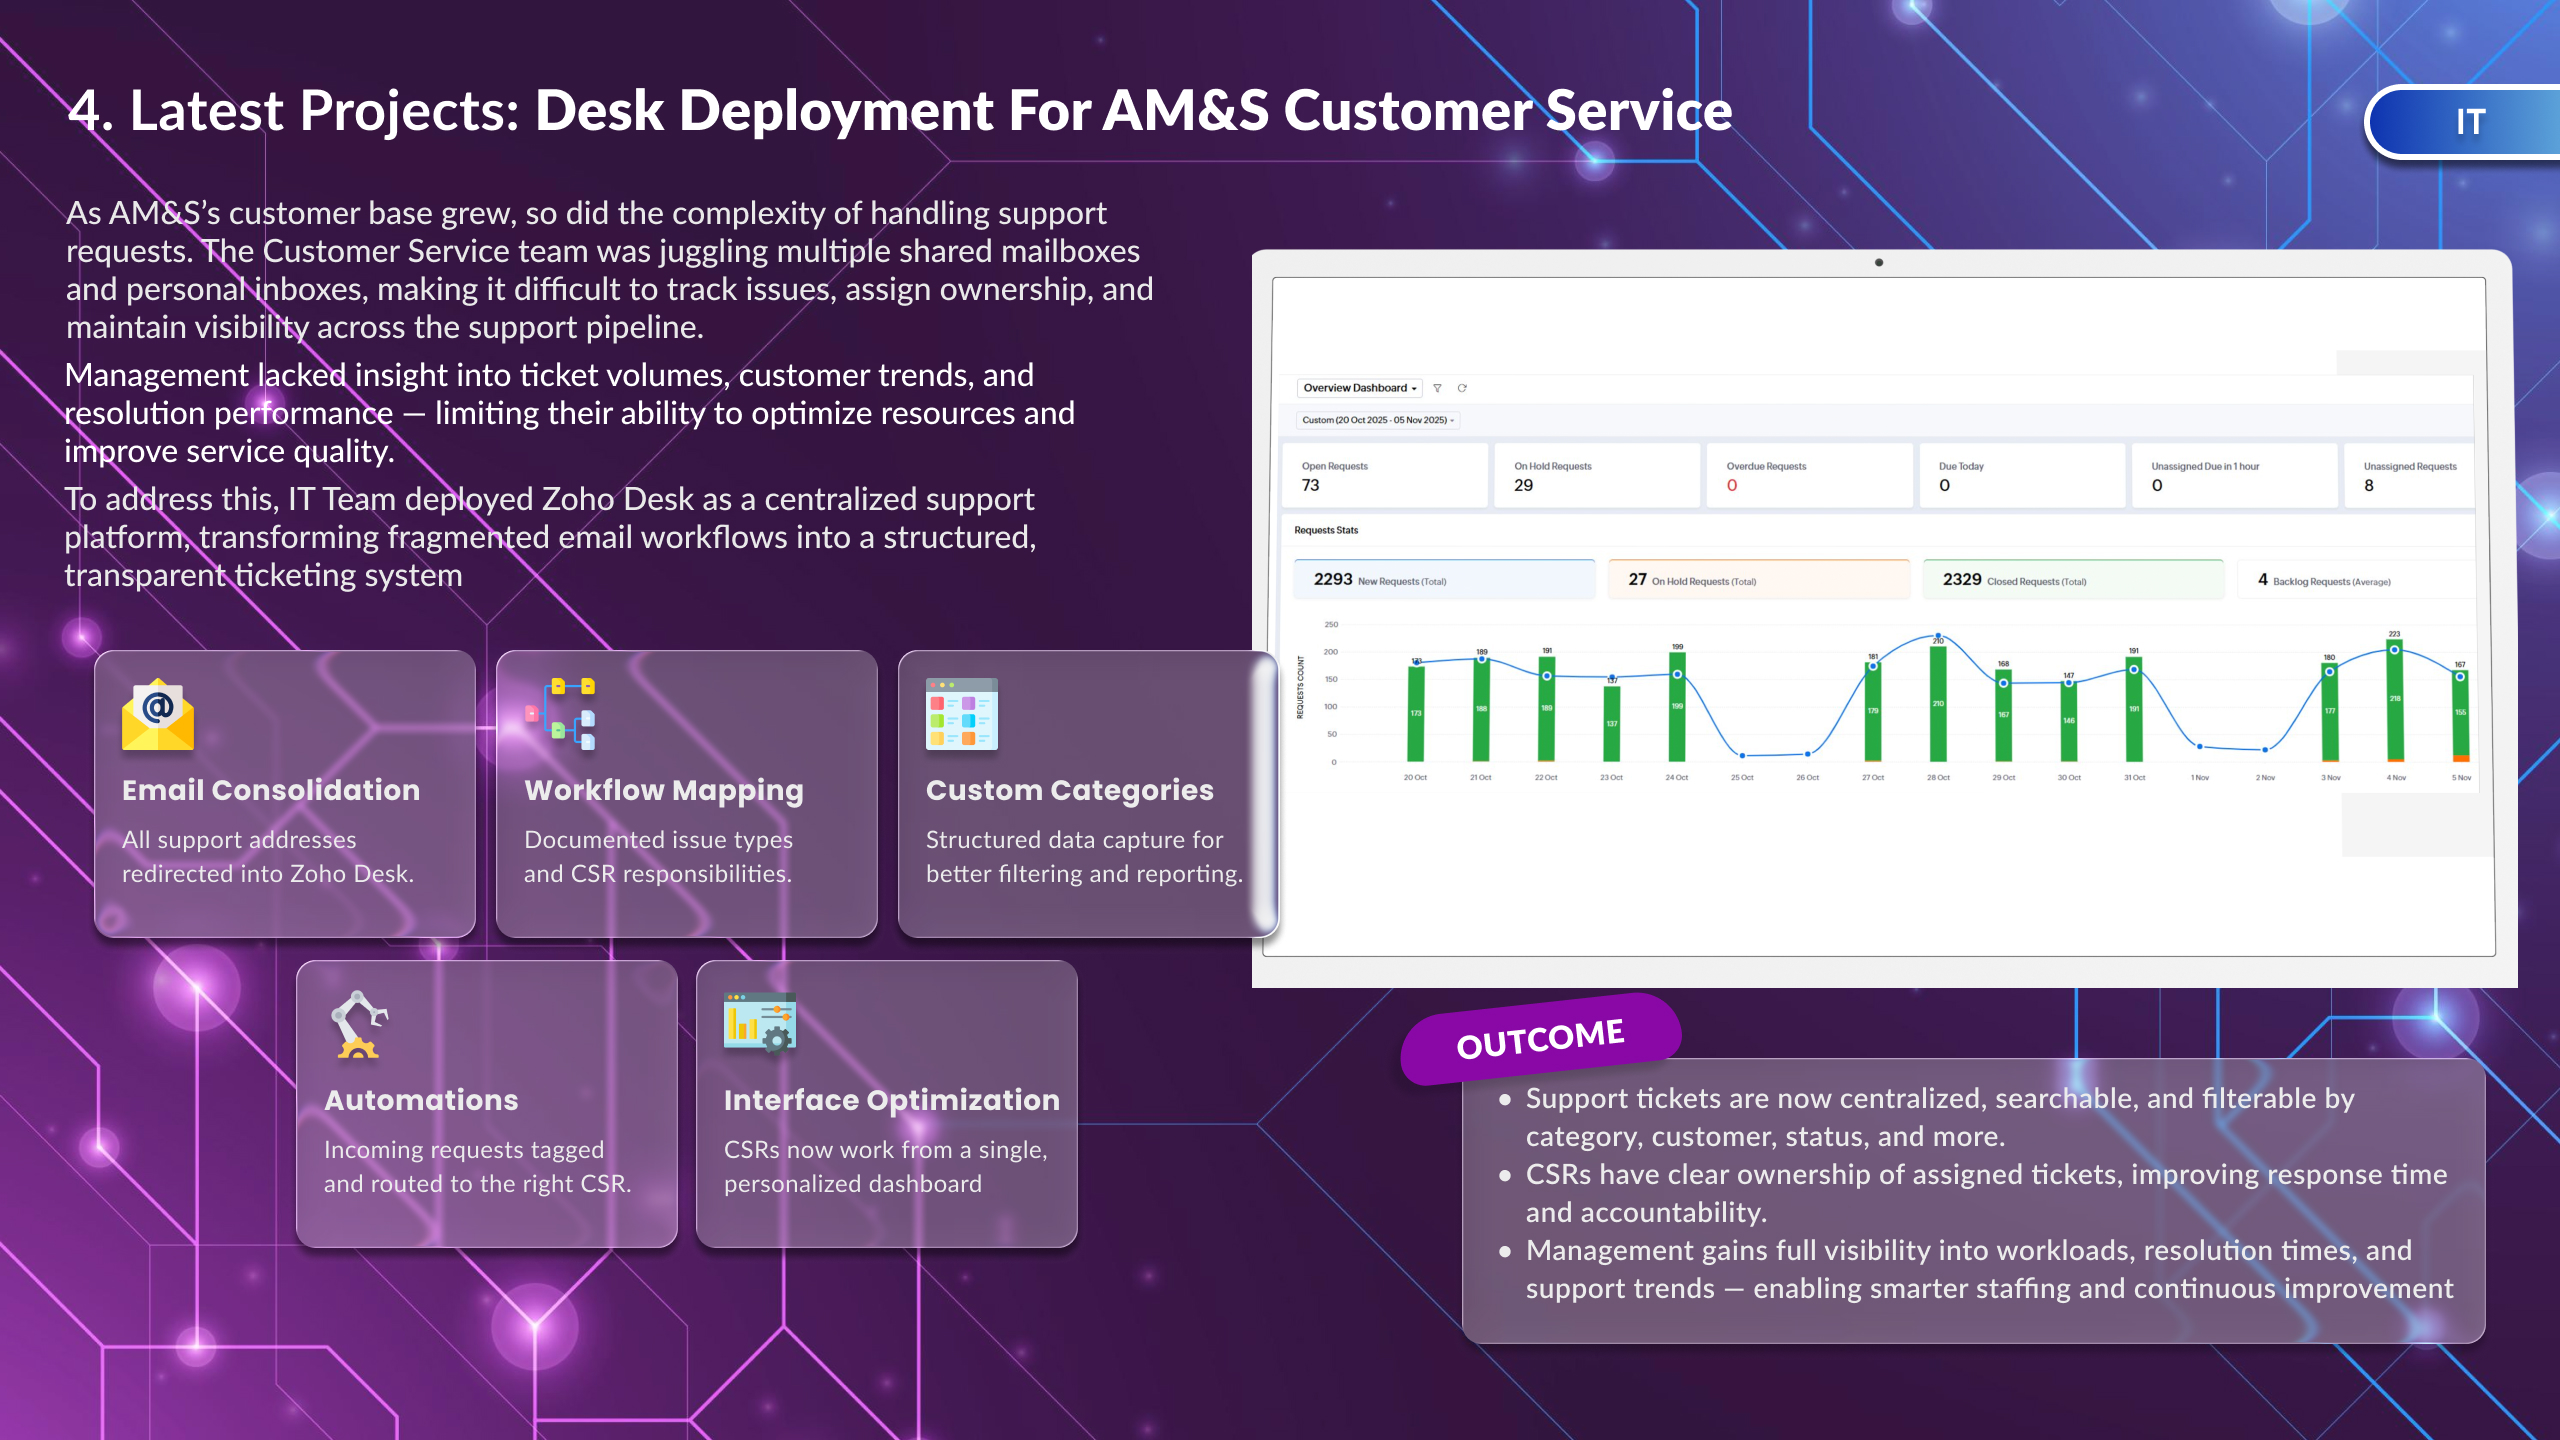Click the Custom Categories grid icon
Image resolution: width=2560 pixels, height=1440 pixels.
click(x=961, y=714)
